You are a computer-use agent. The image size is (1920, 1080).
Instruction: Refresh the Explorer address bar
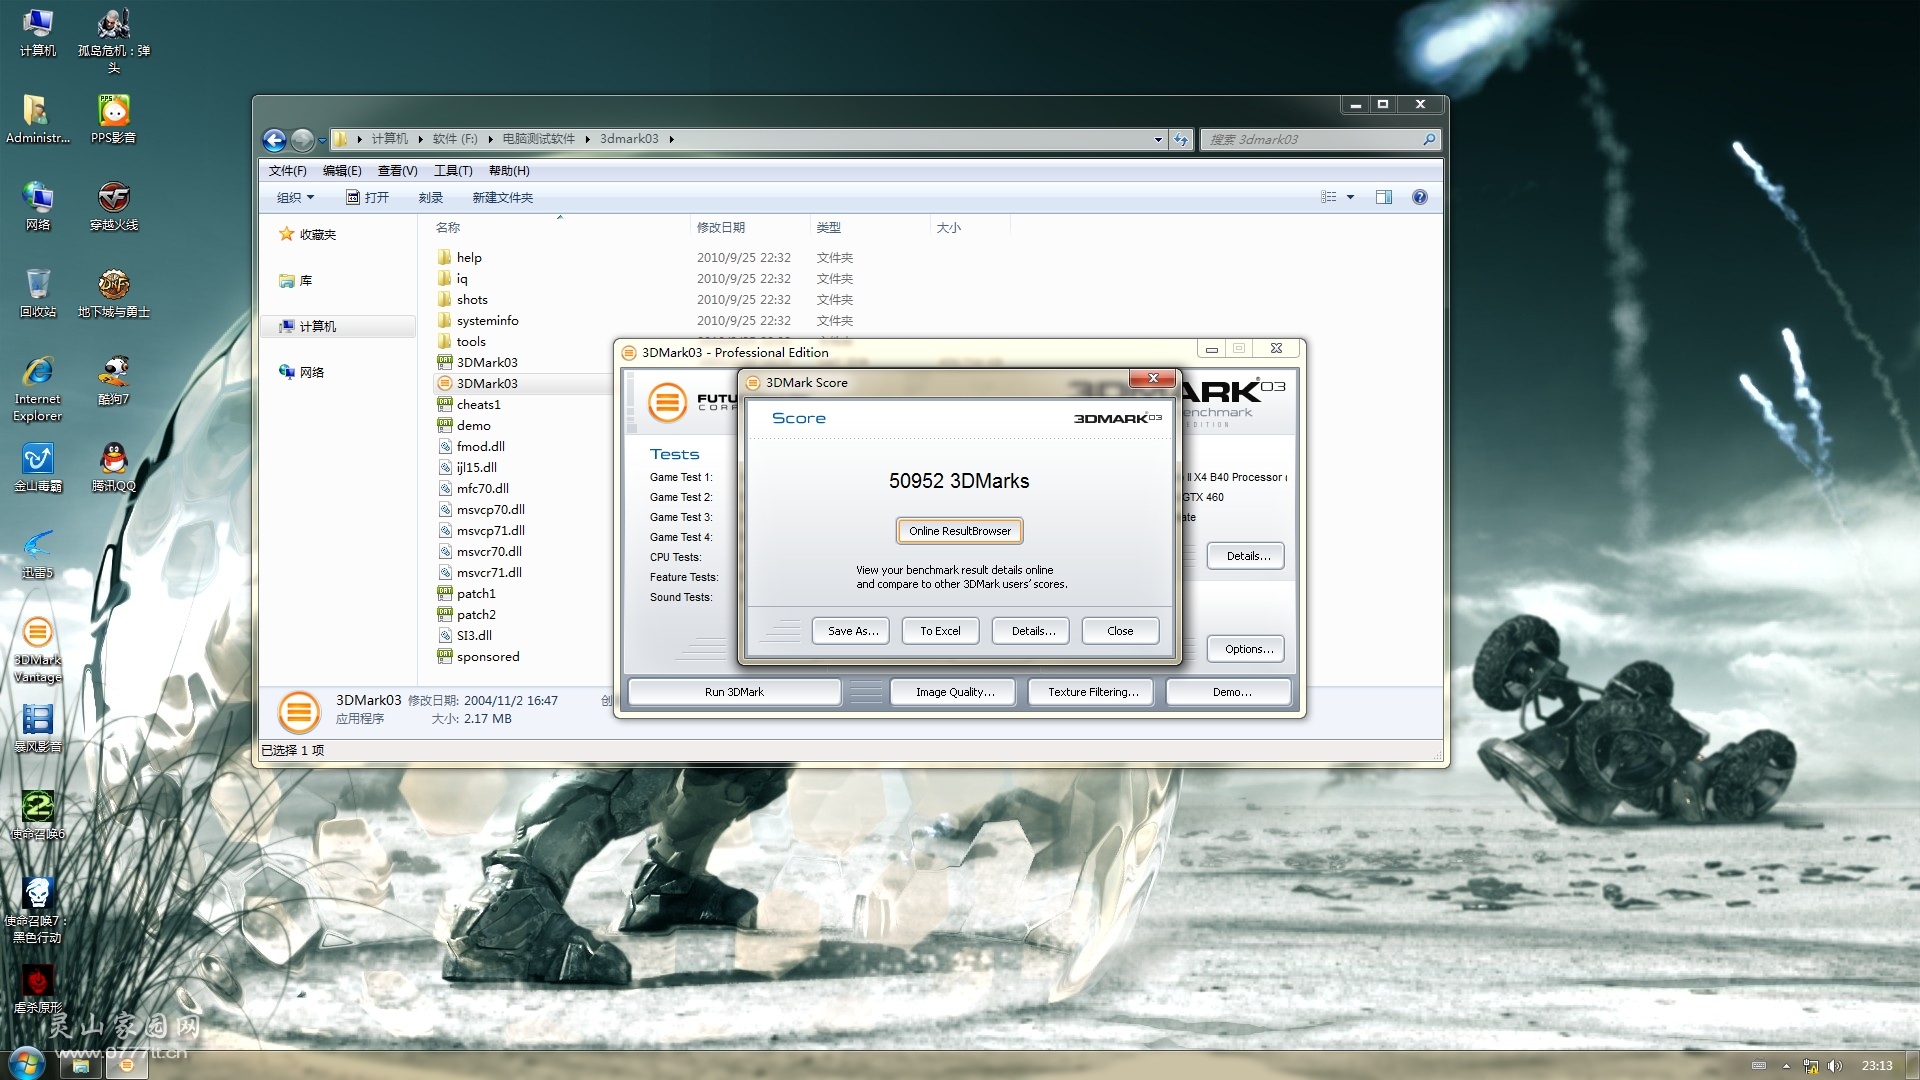tap(1181, 140)
